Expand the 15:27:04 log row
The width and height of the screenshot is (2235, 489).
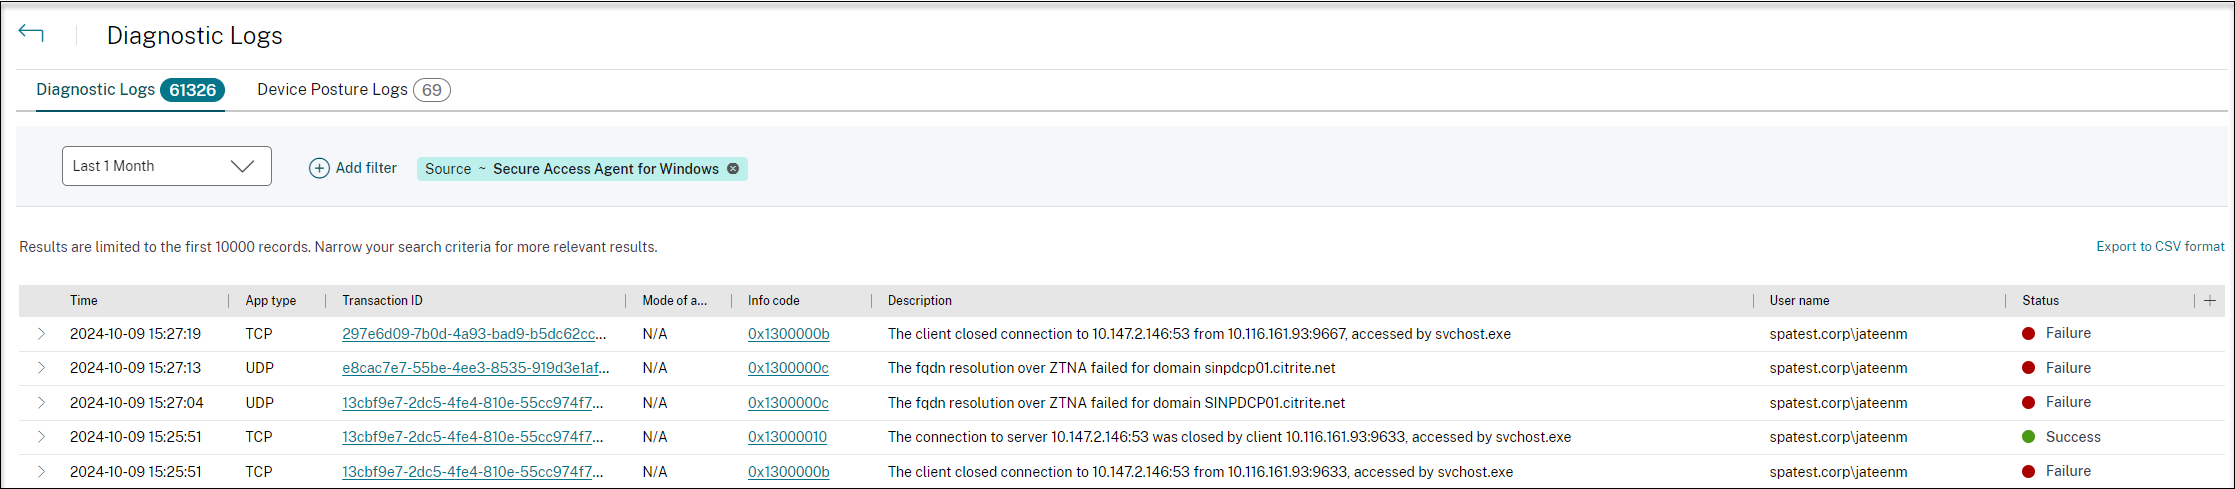[x=41, y=403]
